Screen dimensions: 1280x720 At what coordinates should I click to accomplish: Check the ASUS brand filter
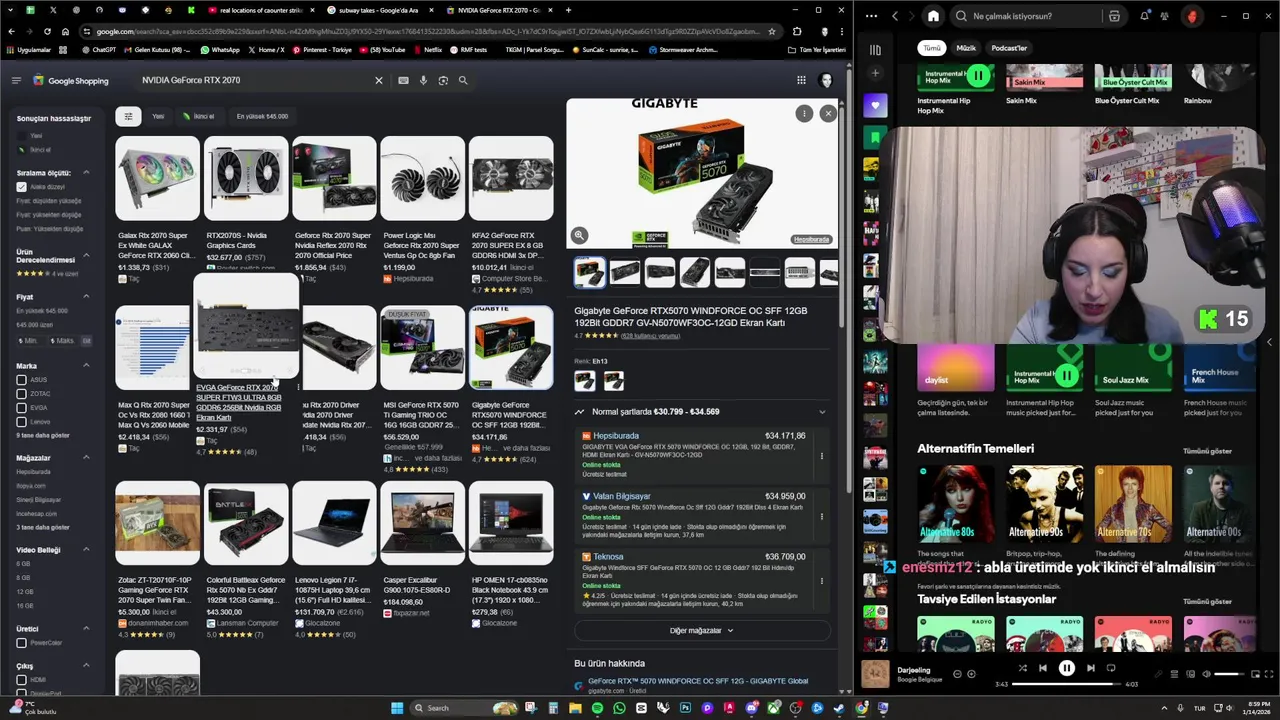pyautogui.click(x=21, y=380)
